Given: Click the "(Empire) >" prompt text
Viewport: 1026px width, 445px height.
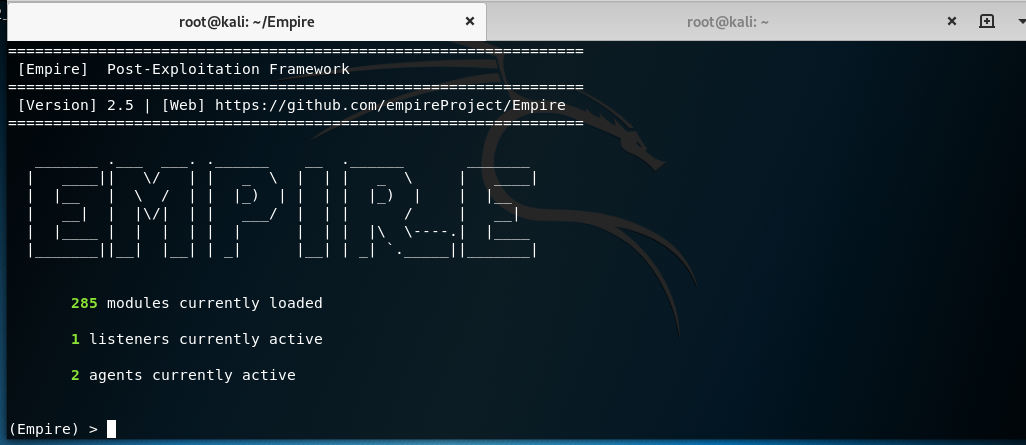Looking at the screenshot, I should click(x=53, y=429).
